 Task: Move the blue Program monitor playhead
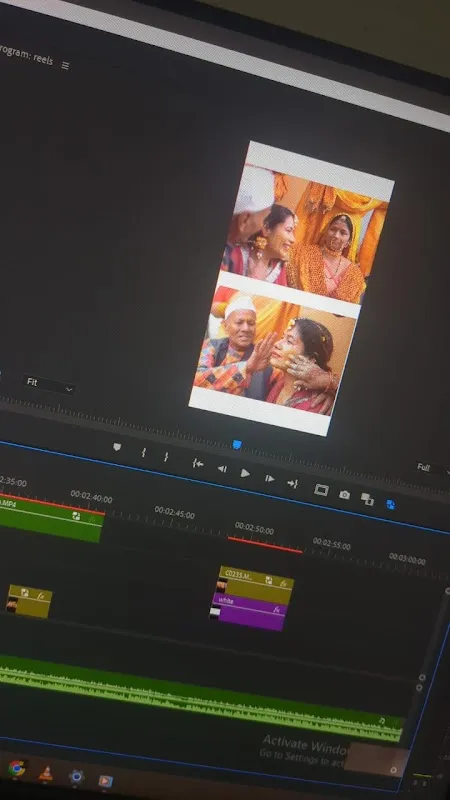(237, 444)
